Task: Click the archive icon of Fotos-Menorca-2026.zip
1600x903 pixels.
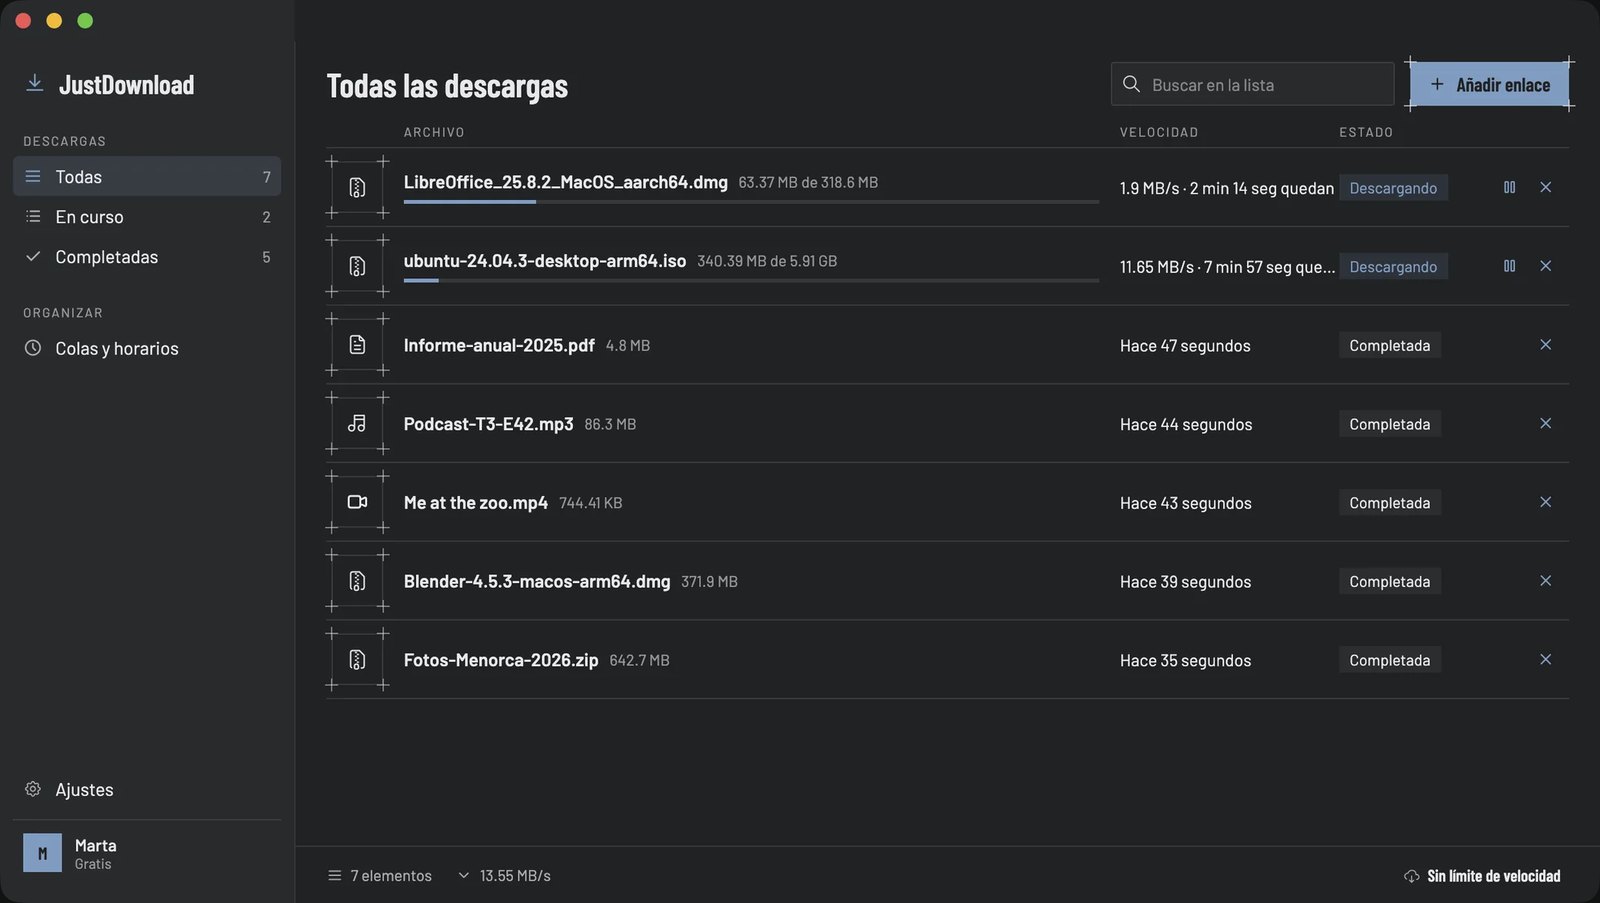Action: (357, 660)
